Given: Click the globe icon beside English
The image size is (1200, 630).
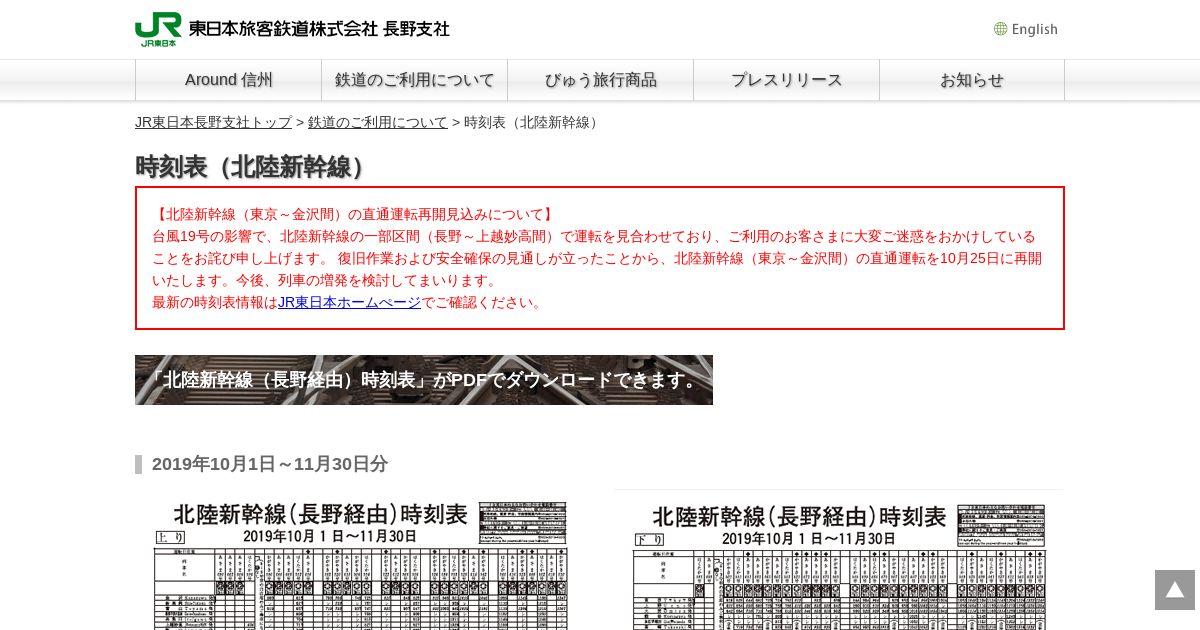Looking at the screenshot, I should [x=1000, y=29].
